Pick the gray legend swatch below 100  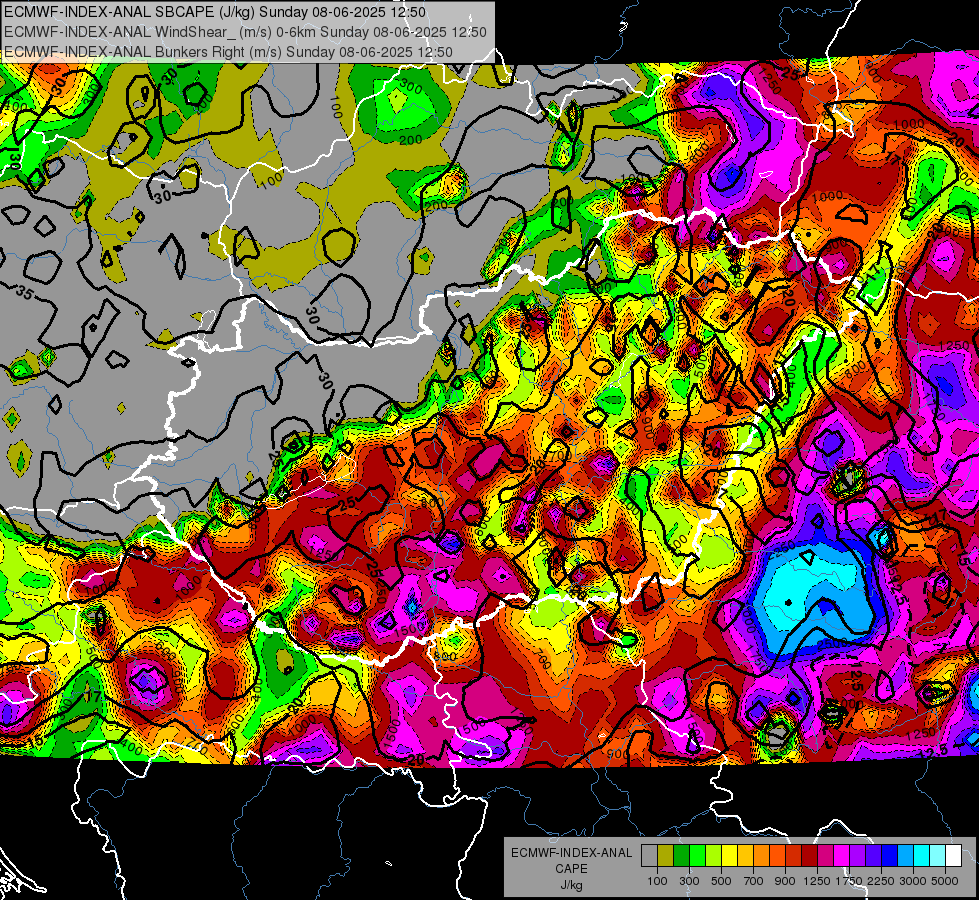pos(649,855)
